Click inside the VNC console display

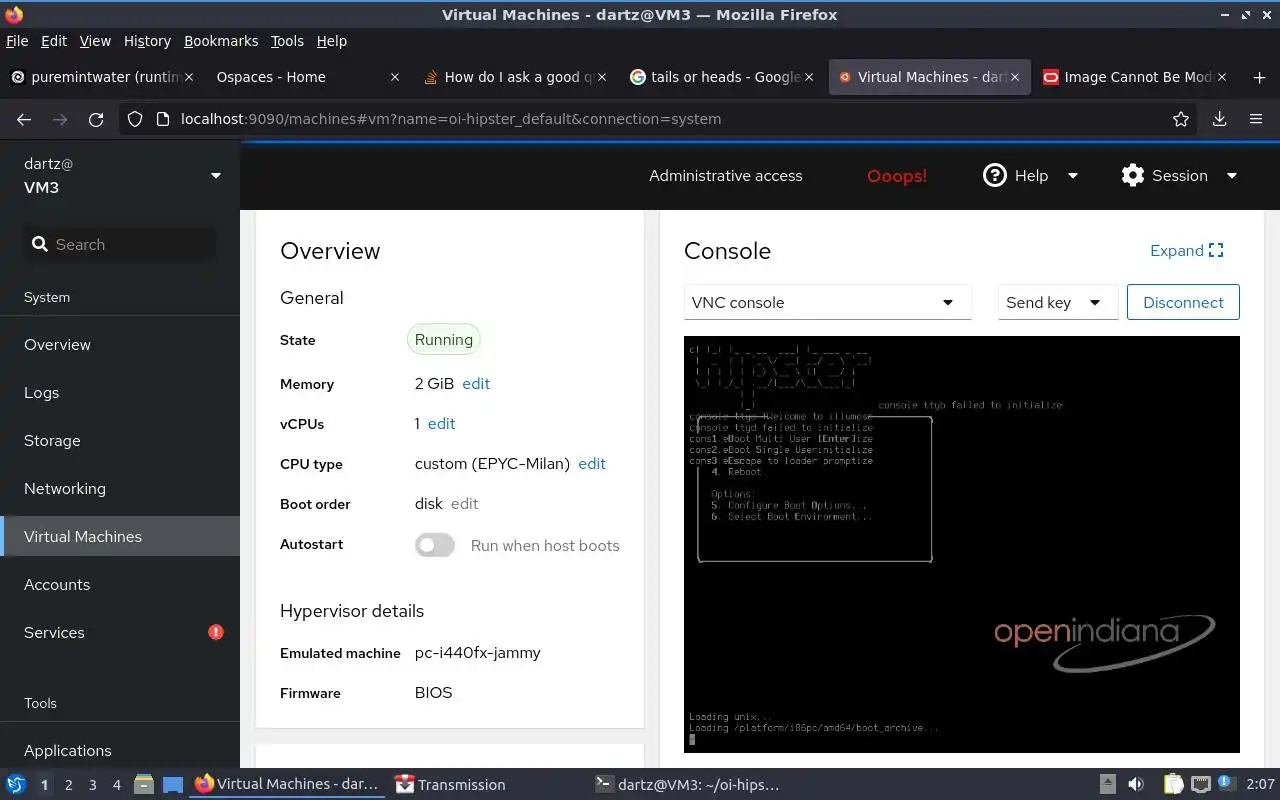tap(962, 544)
